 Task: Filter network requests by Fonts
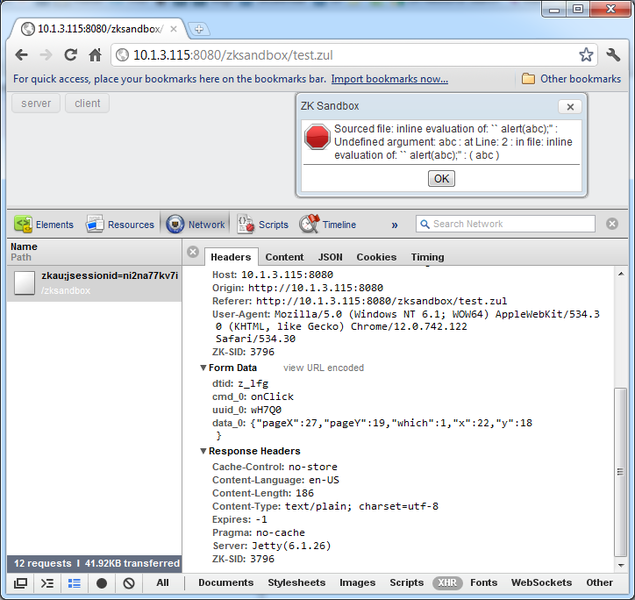pyautogui.click(x=484, y=583)
